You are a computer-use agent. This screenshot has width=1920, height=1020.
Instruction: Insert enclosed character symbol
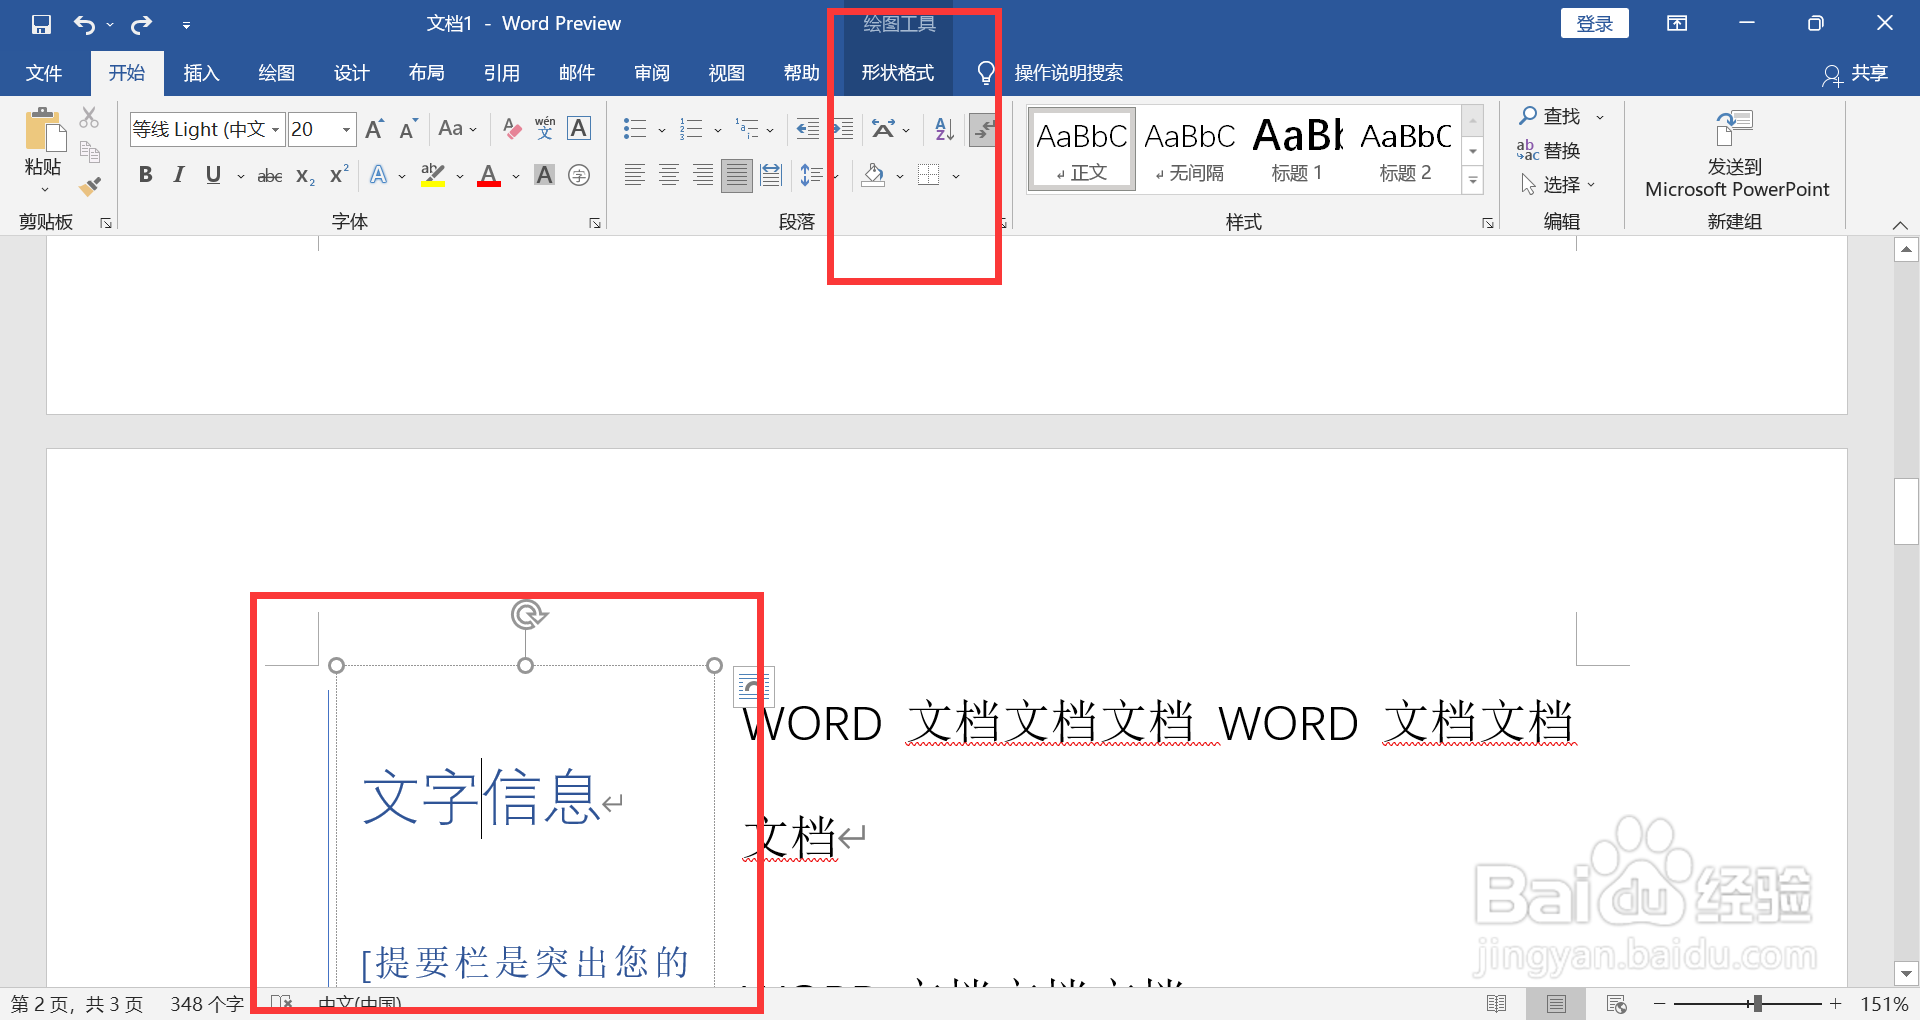pyautogui.click(x=579, y=176)
